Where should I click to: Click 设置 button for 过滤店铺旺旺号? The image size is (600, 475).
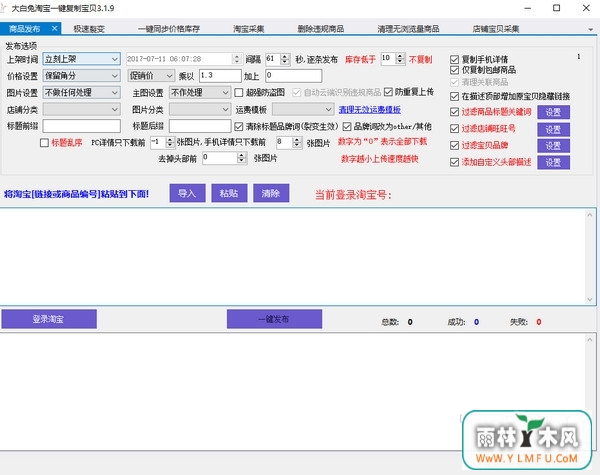553,129
